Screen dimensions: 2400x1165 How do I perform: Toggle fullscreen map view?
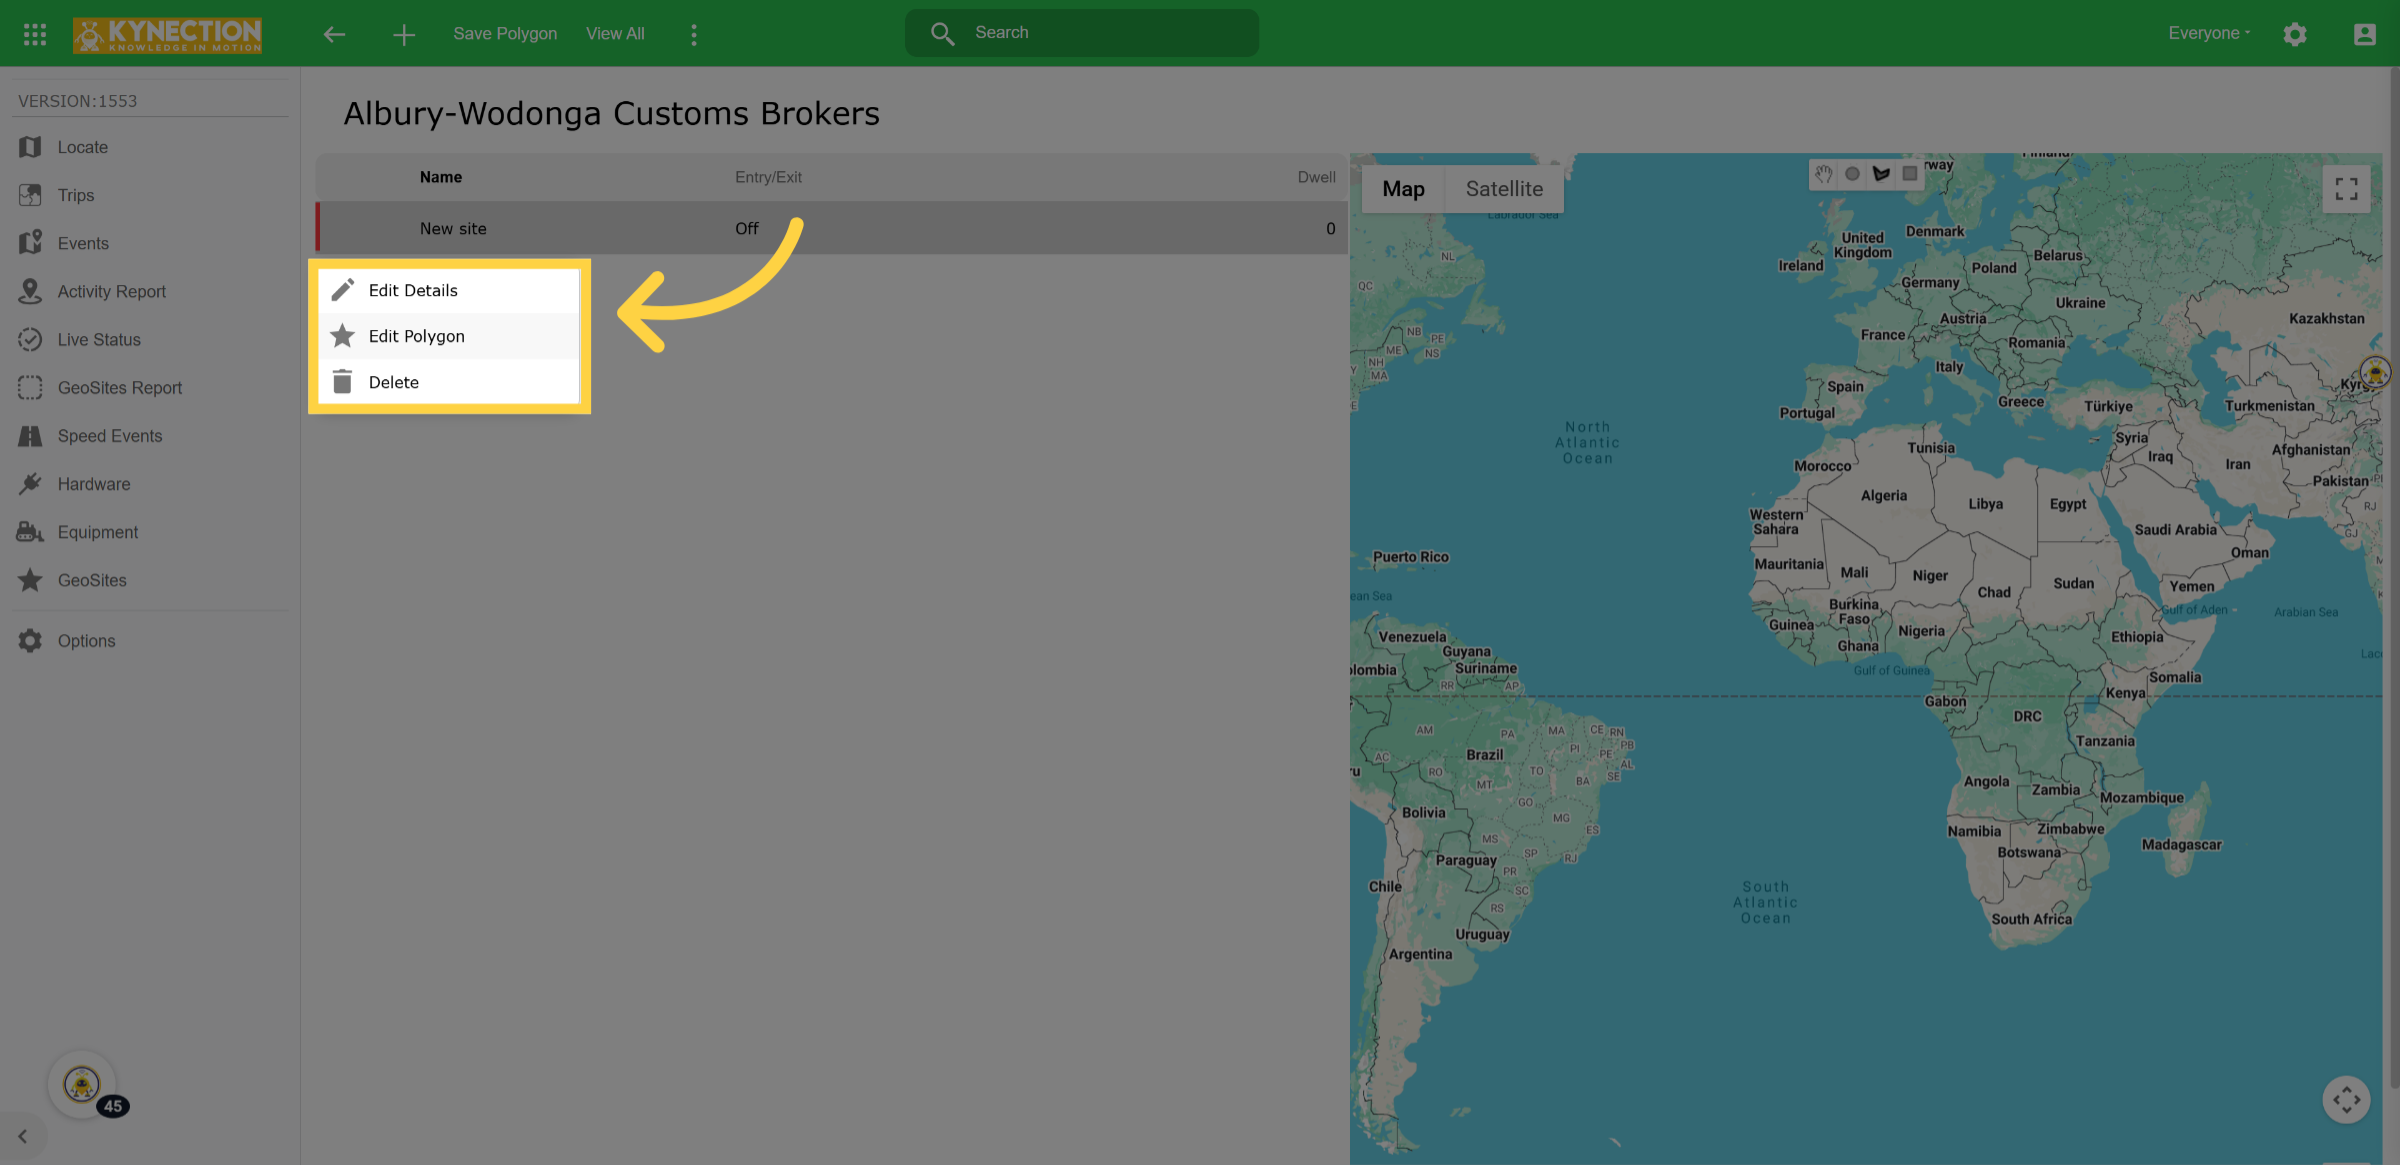click(x=2346, y=189)
